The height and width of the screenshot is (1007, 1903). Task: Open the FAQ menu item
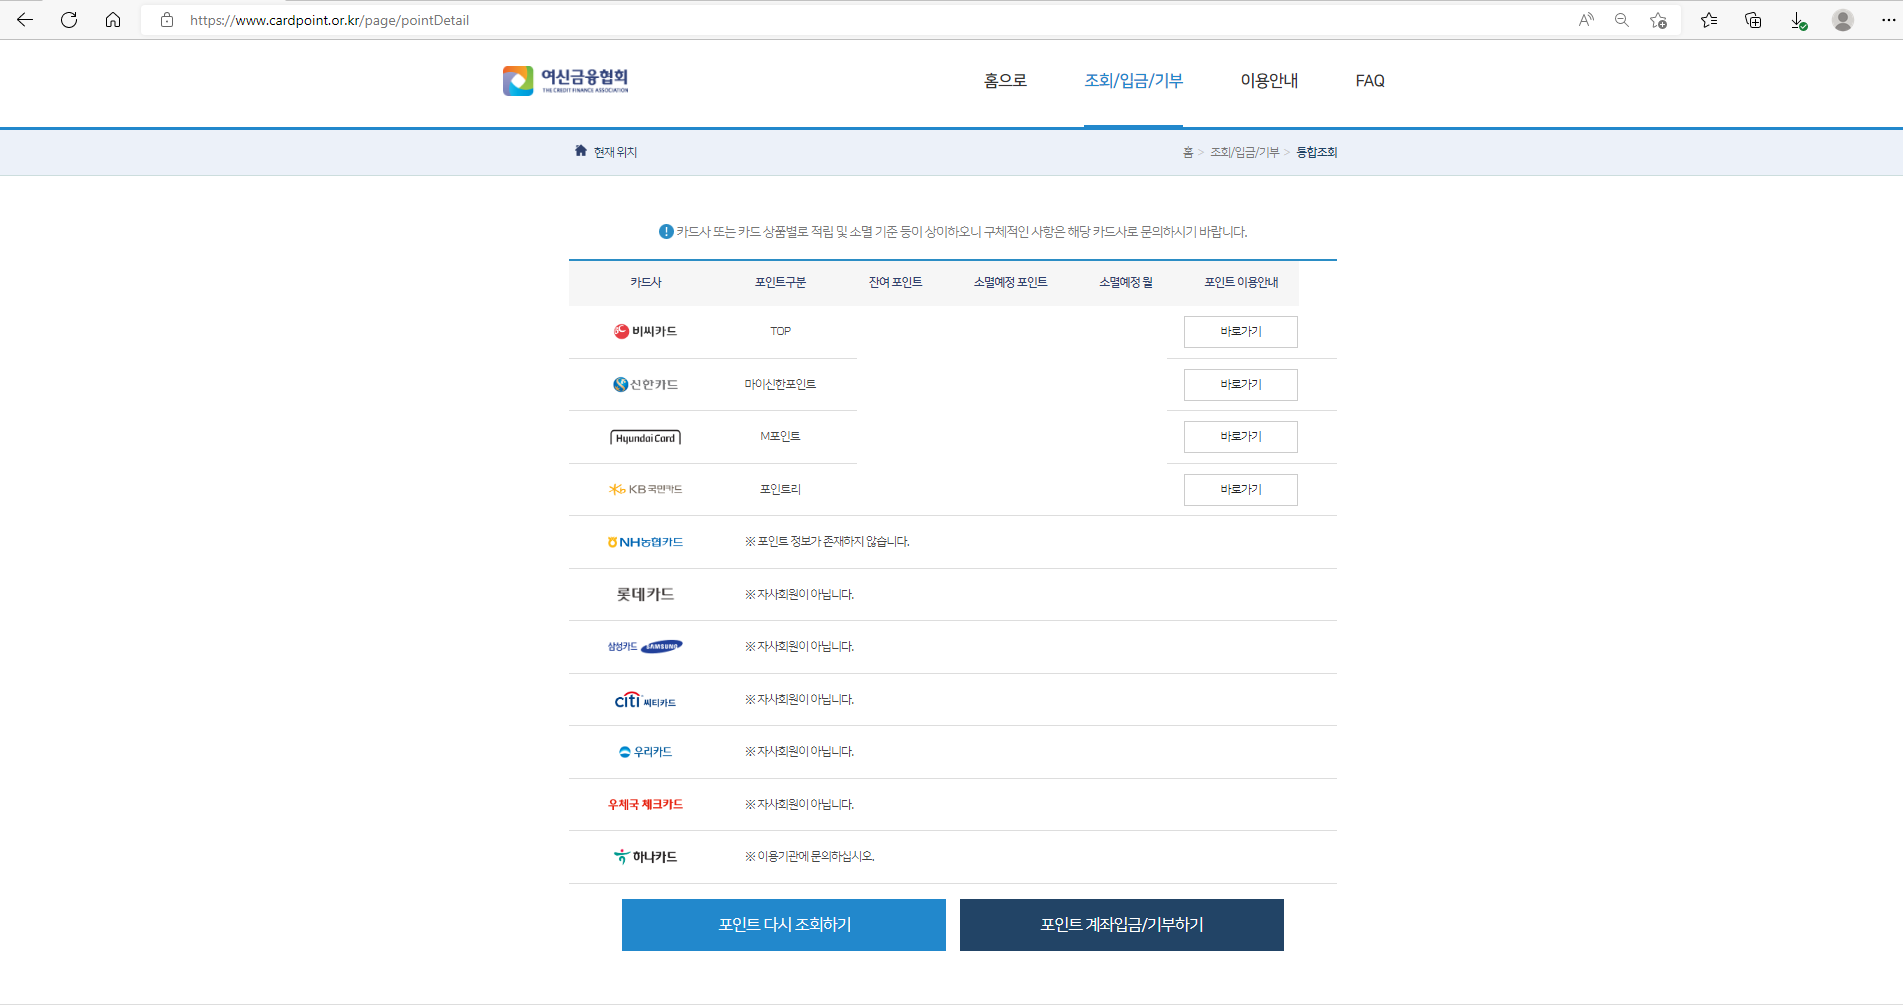[x=1369, y=81]
